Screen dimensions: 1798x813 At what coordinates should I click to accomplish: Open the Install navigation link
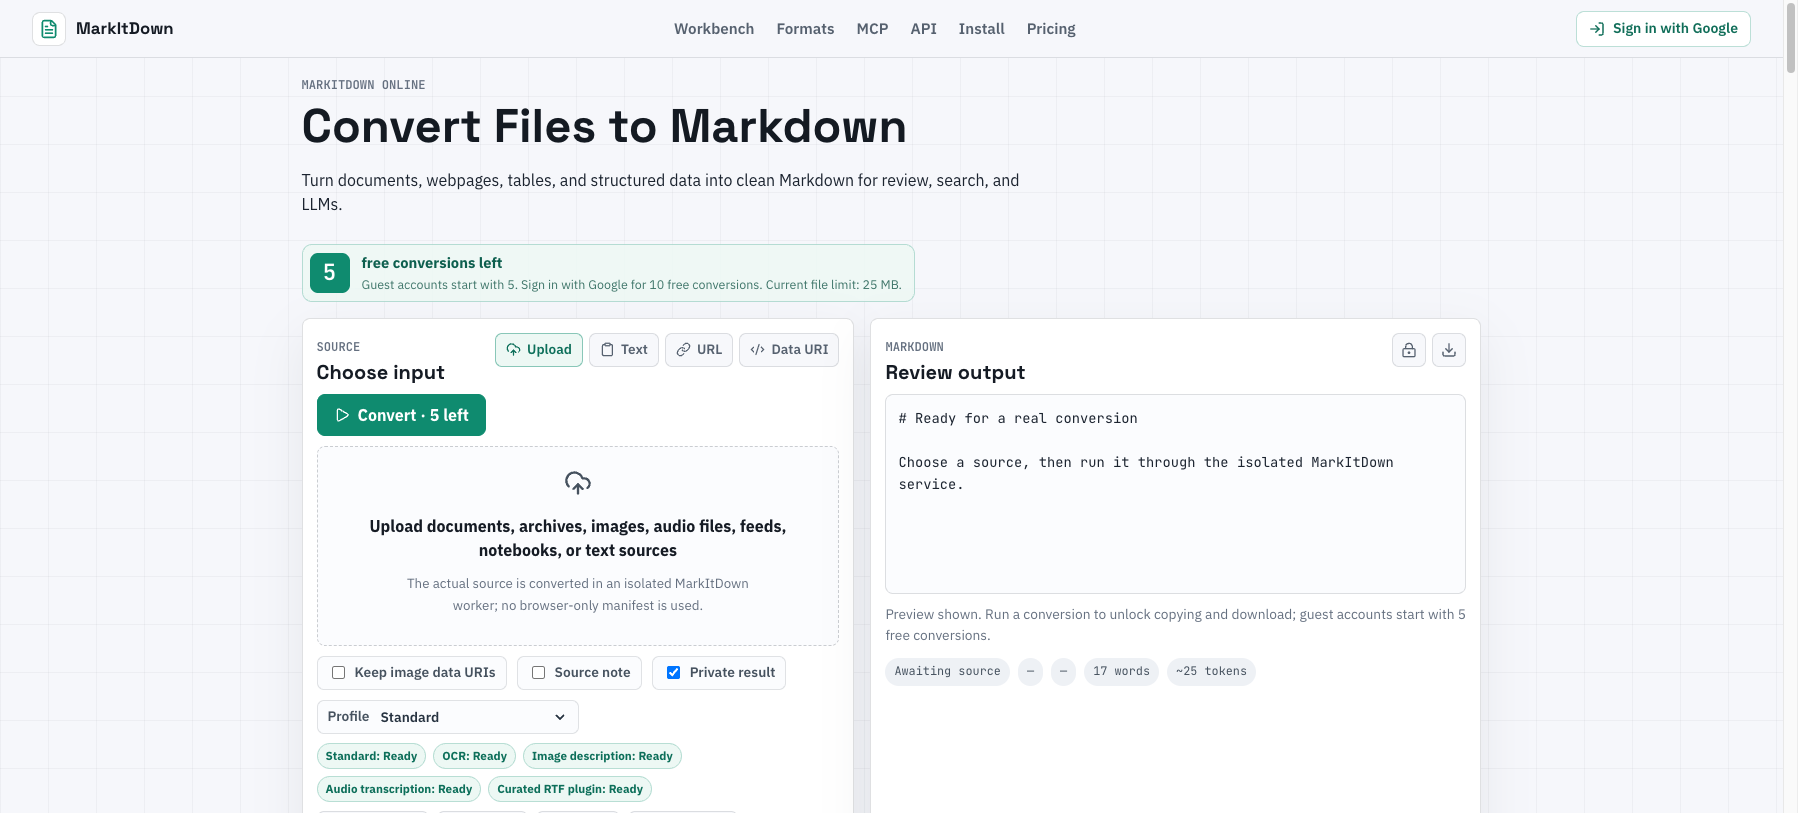pyautogui.click(x=981, y=29)
